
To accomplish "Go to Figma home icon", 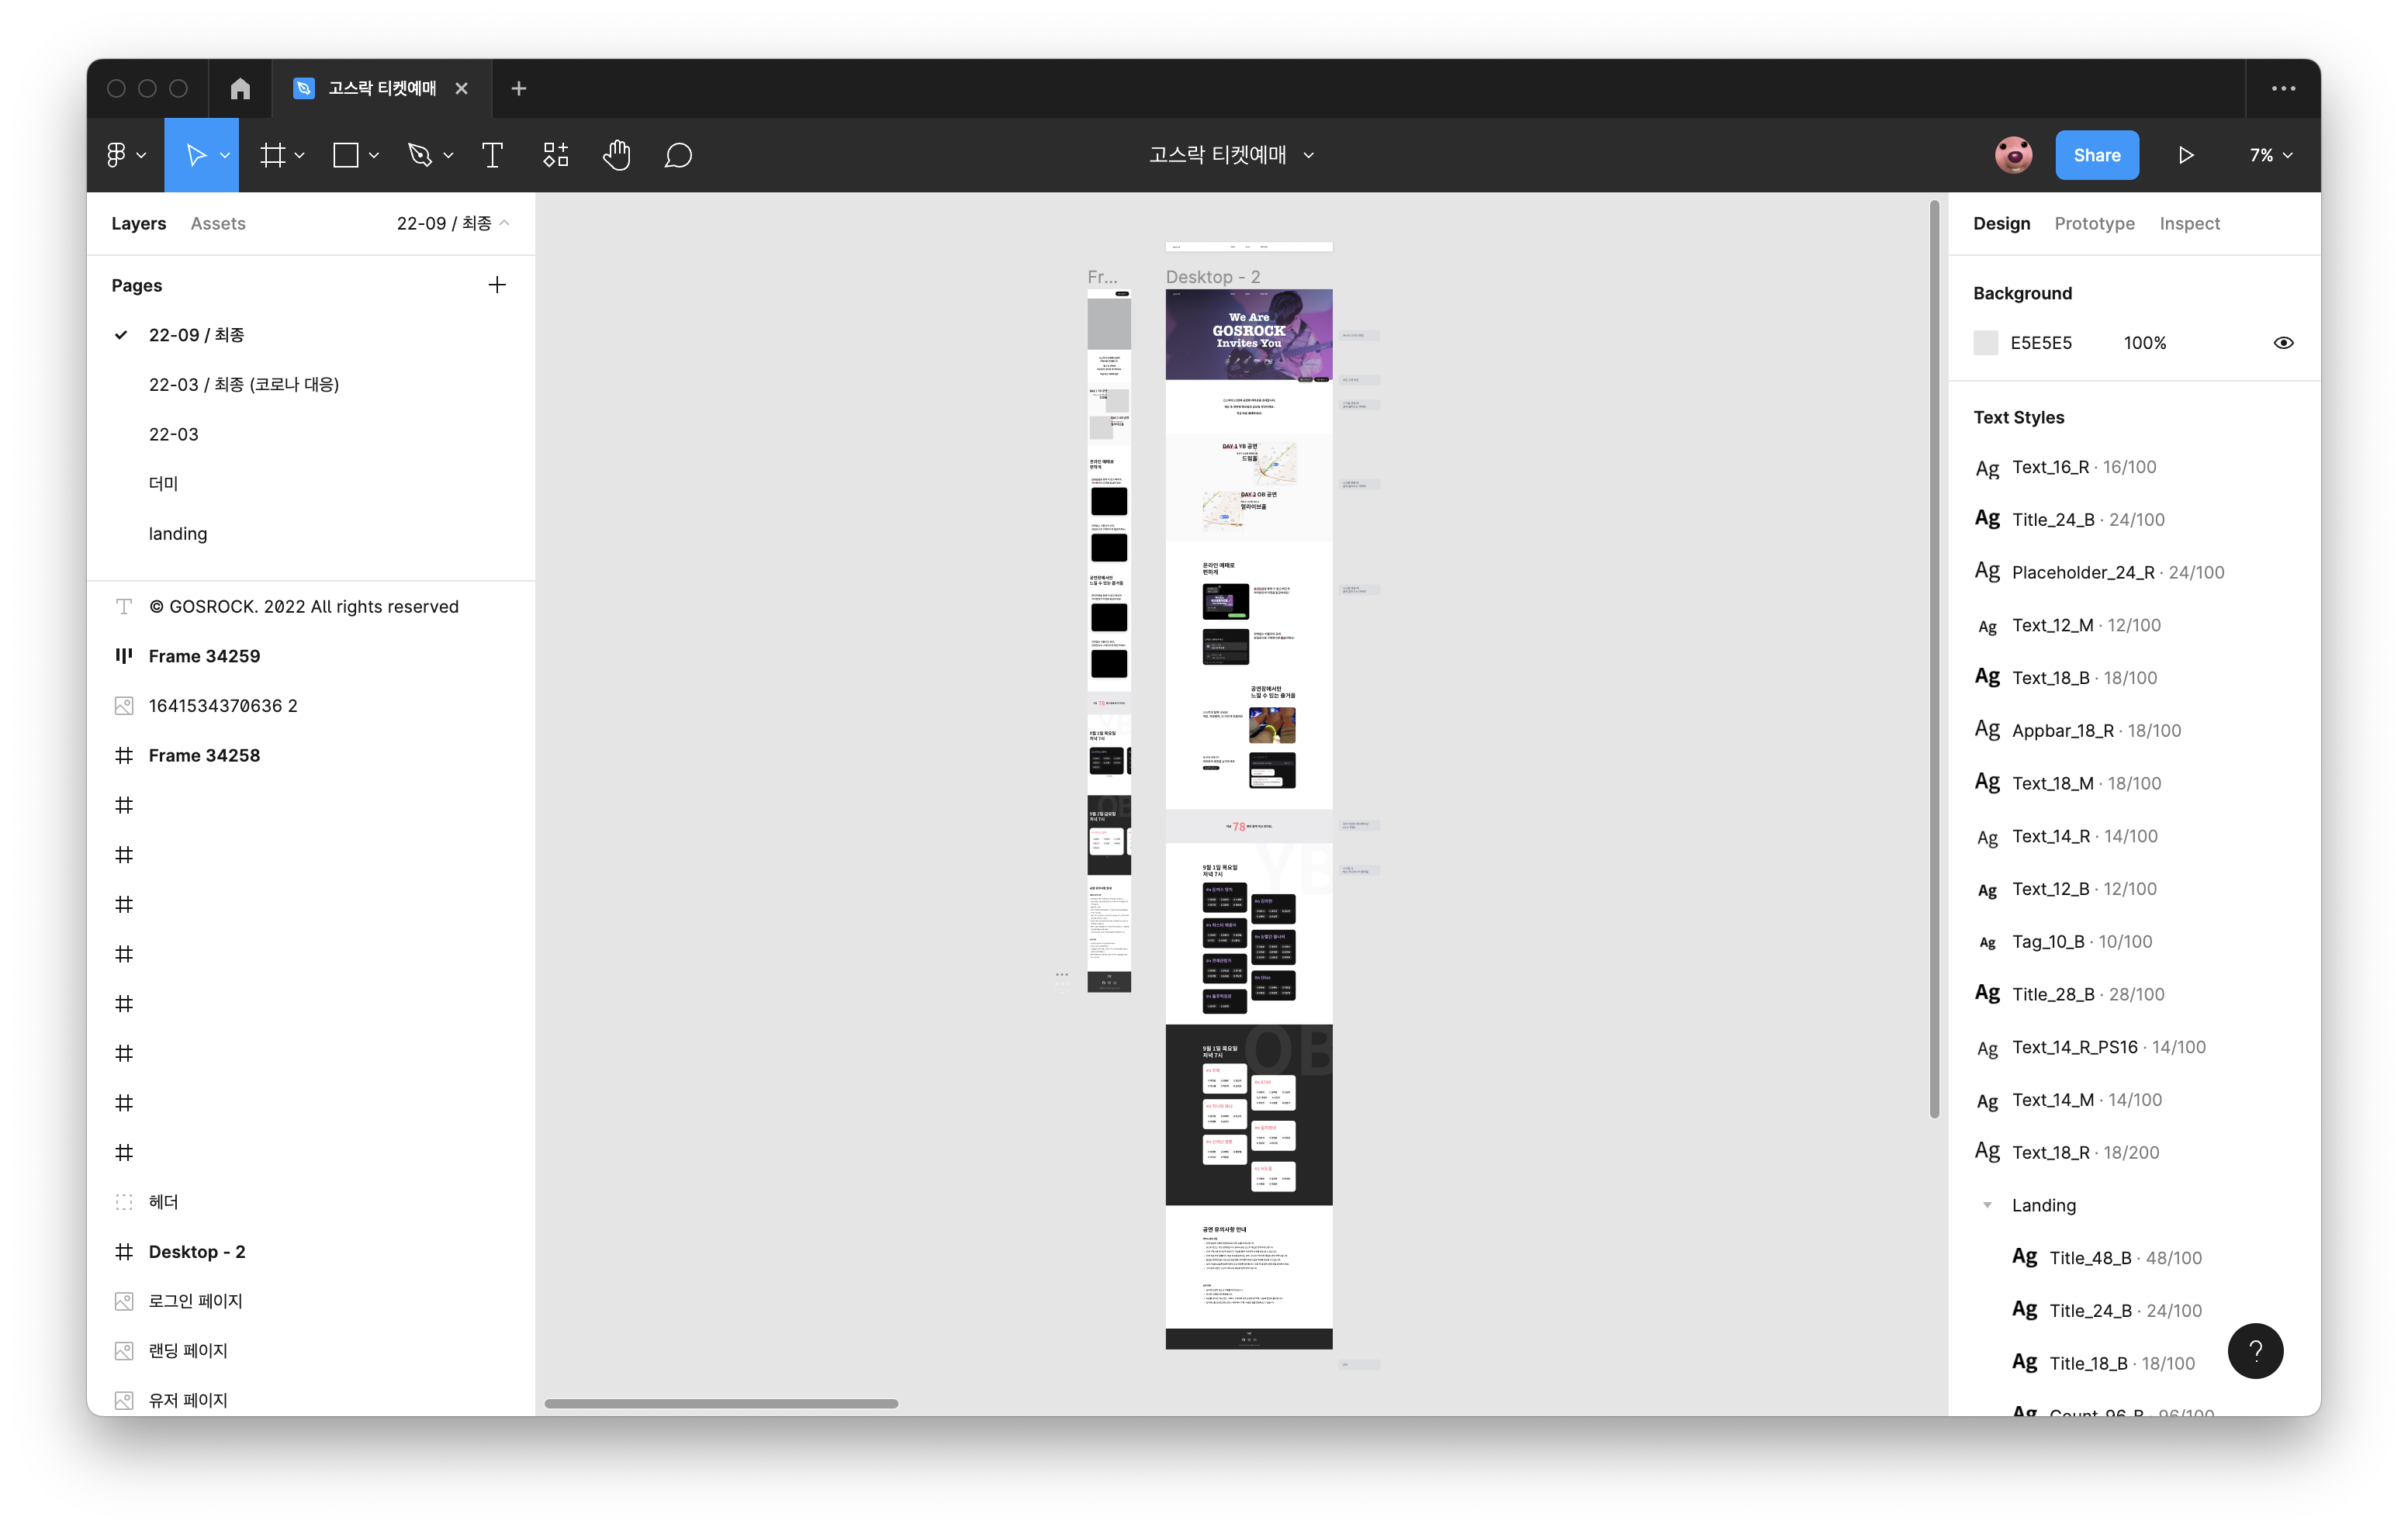I will click(240, 88).
